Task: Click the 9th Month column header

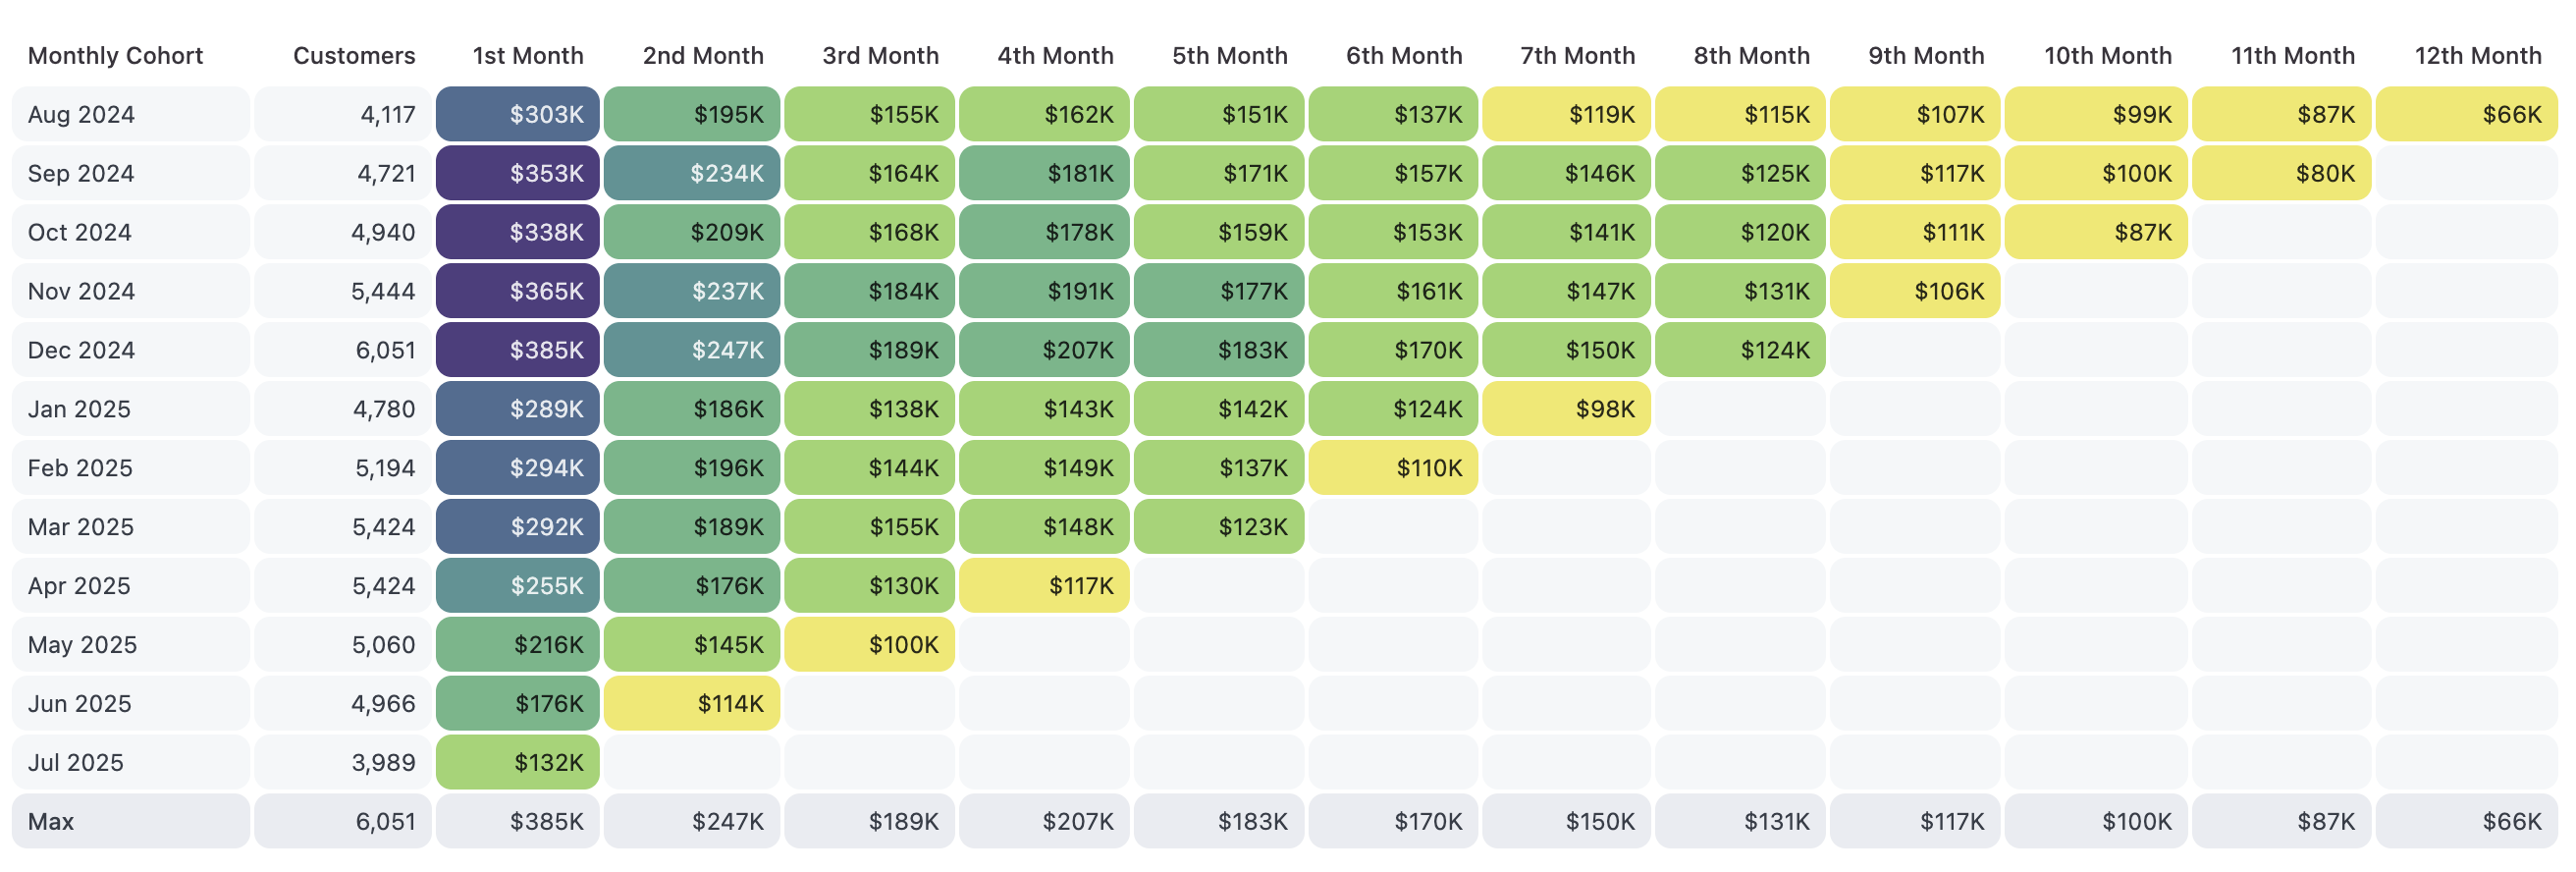Action: 1925,56
